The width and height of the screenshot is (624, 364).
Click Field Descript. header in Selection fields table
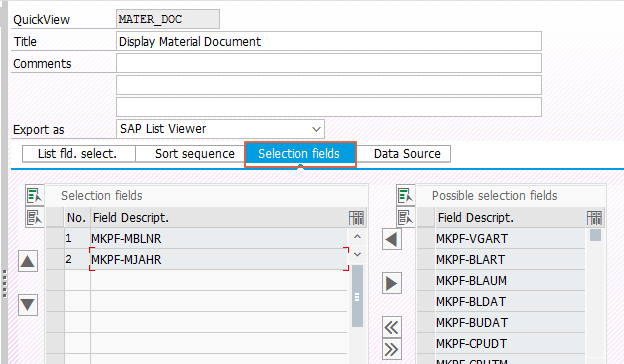click(x=219, y=218)
